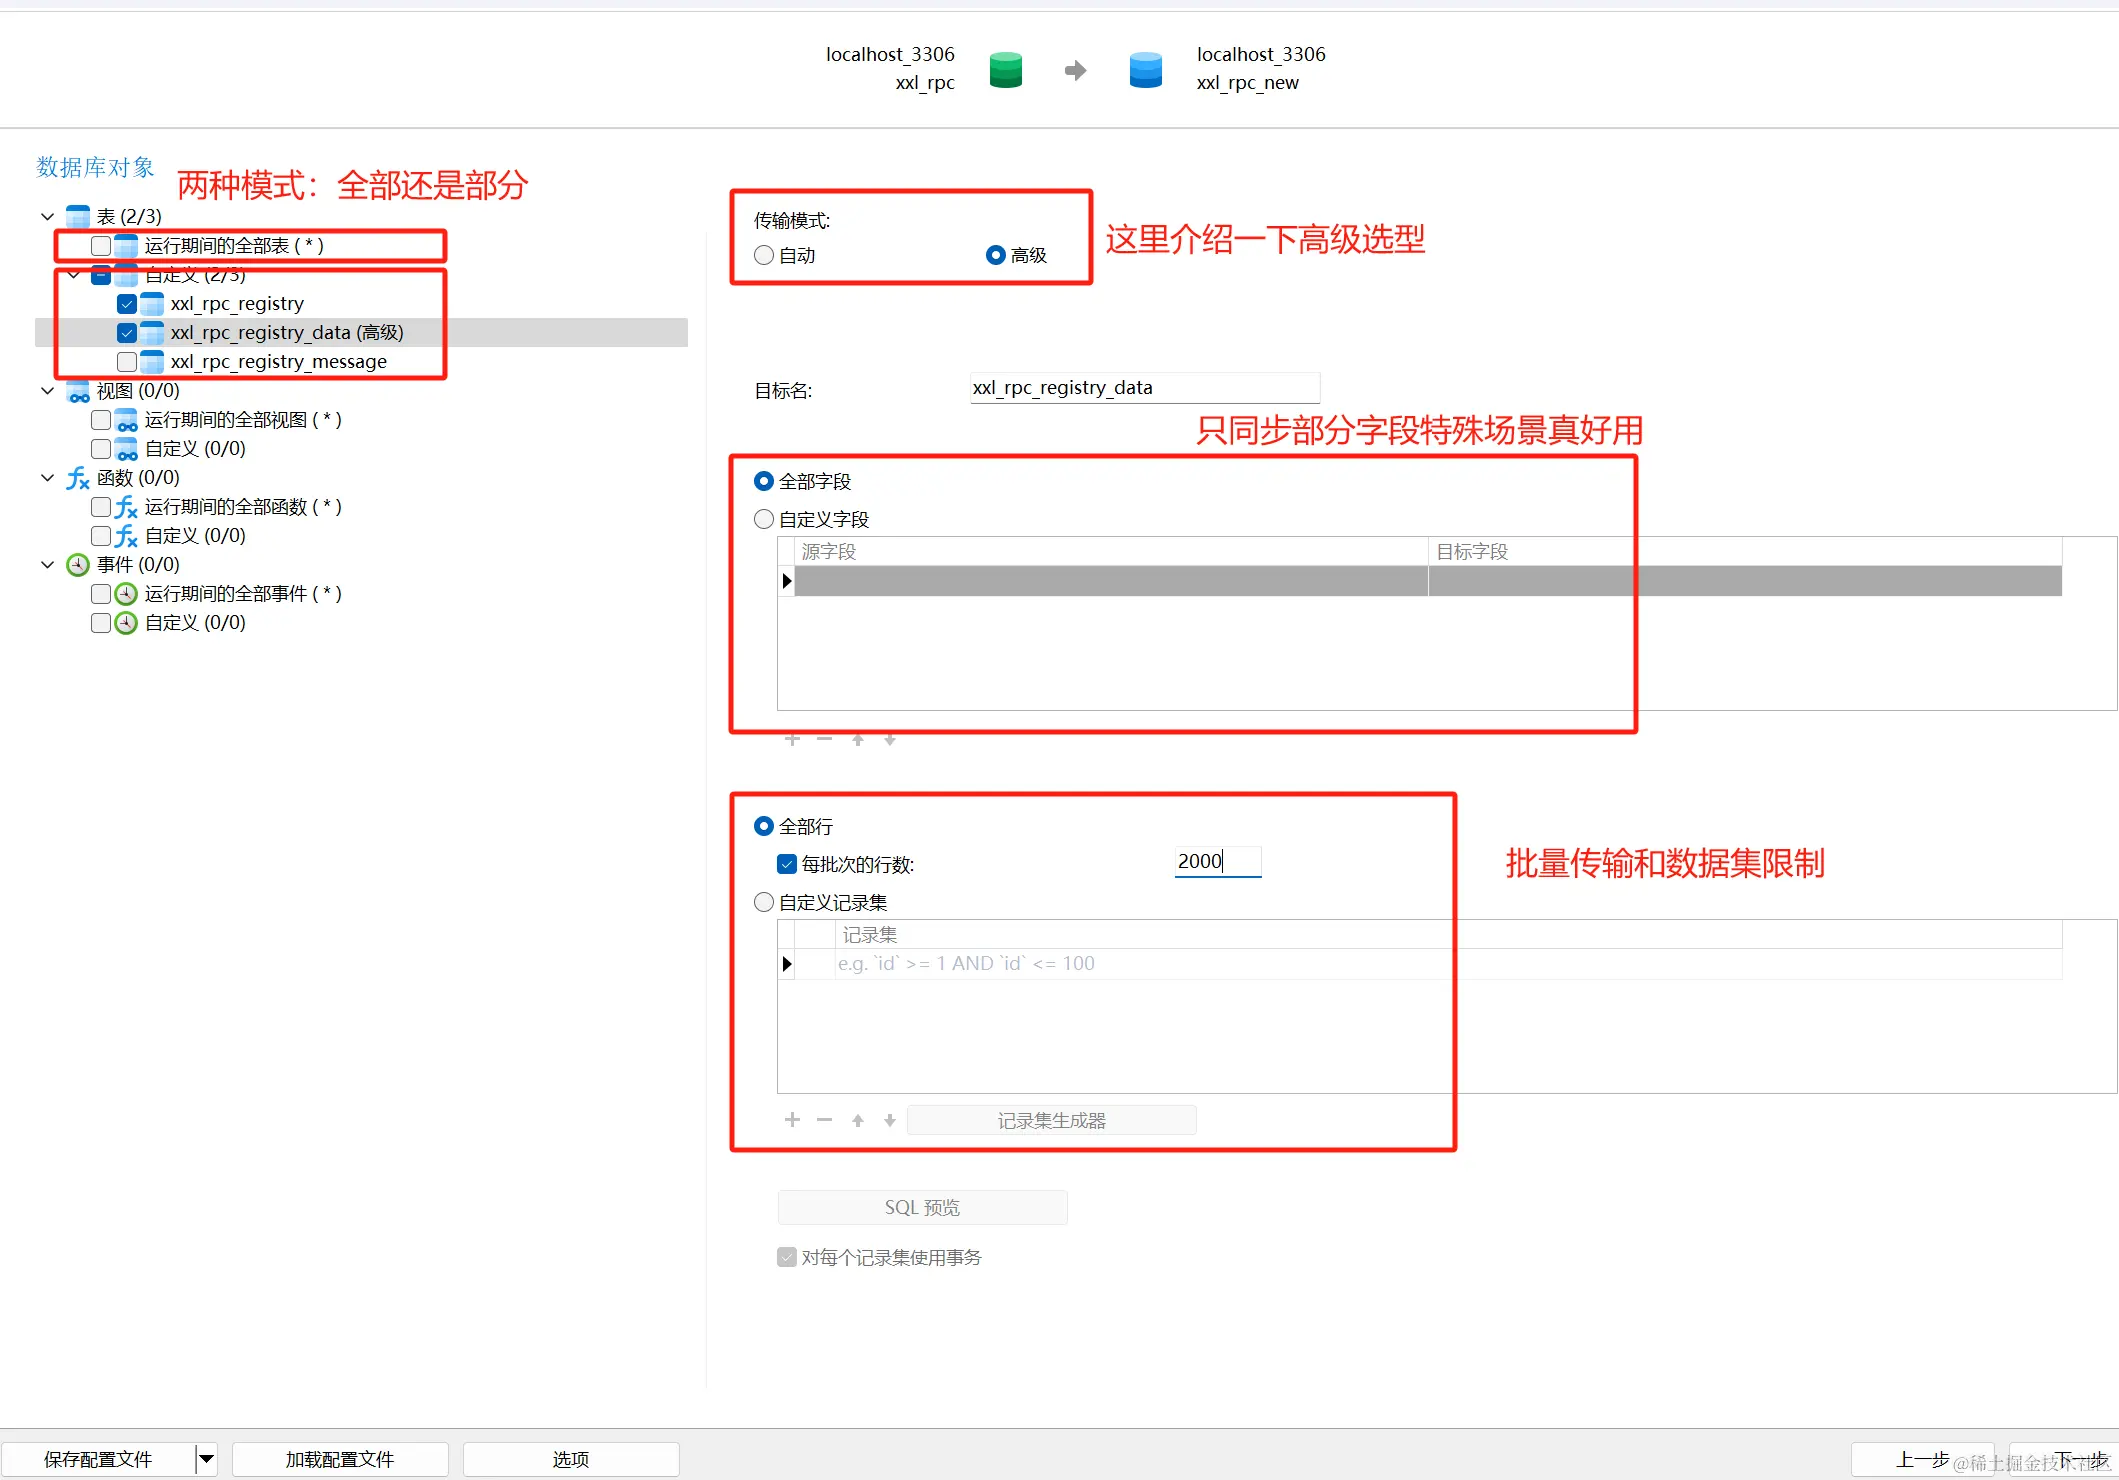This screenshot has width=2119, height=1480.
Task: Click the Functions fx group icon
Action: click(78, 478)
